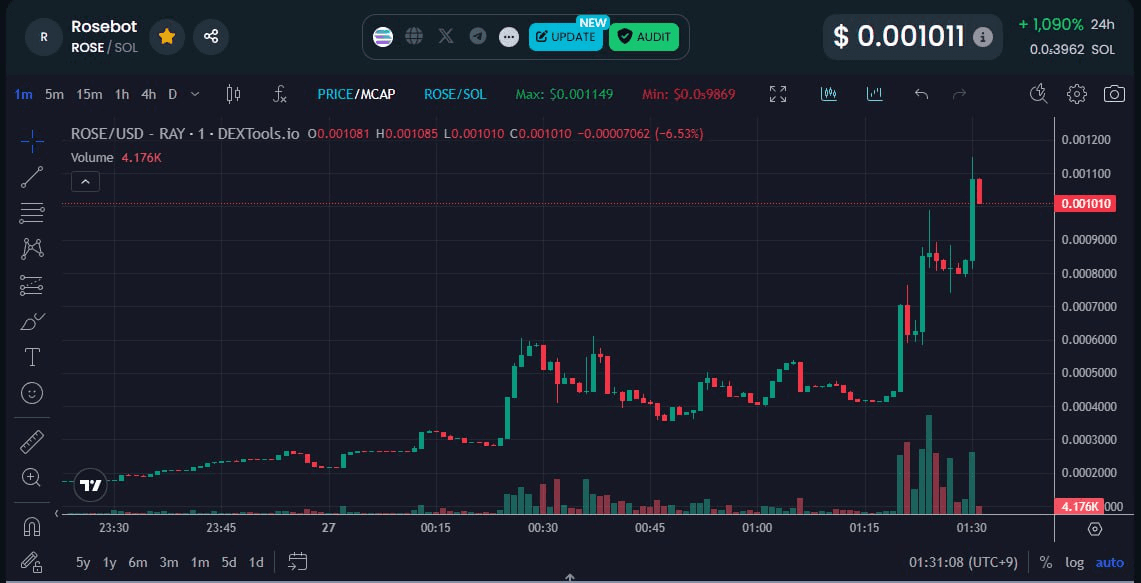Toggle the magnet snap mode
The image size is (1141, 583).
32,526
